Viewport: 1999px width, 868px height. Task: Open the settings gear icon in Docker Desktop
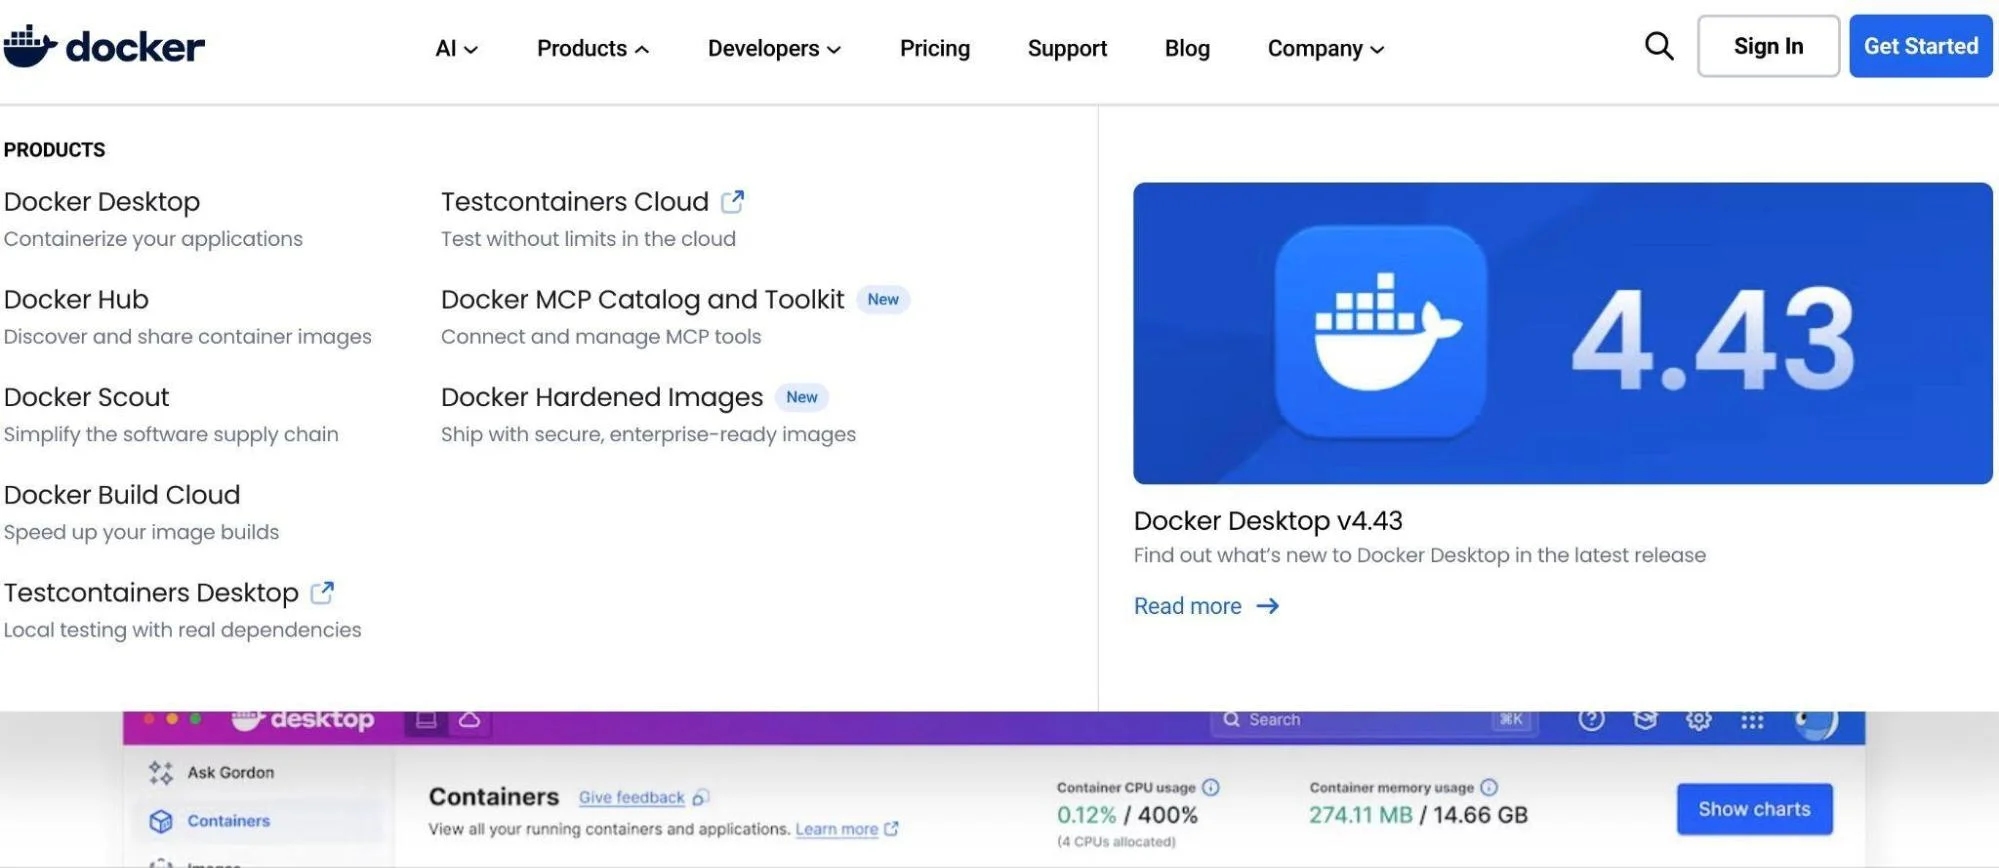pos(1698,720)
